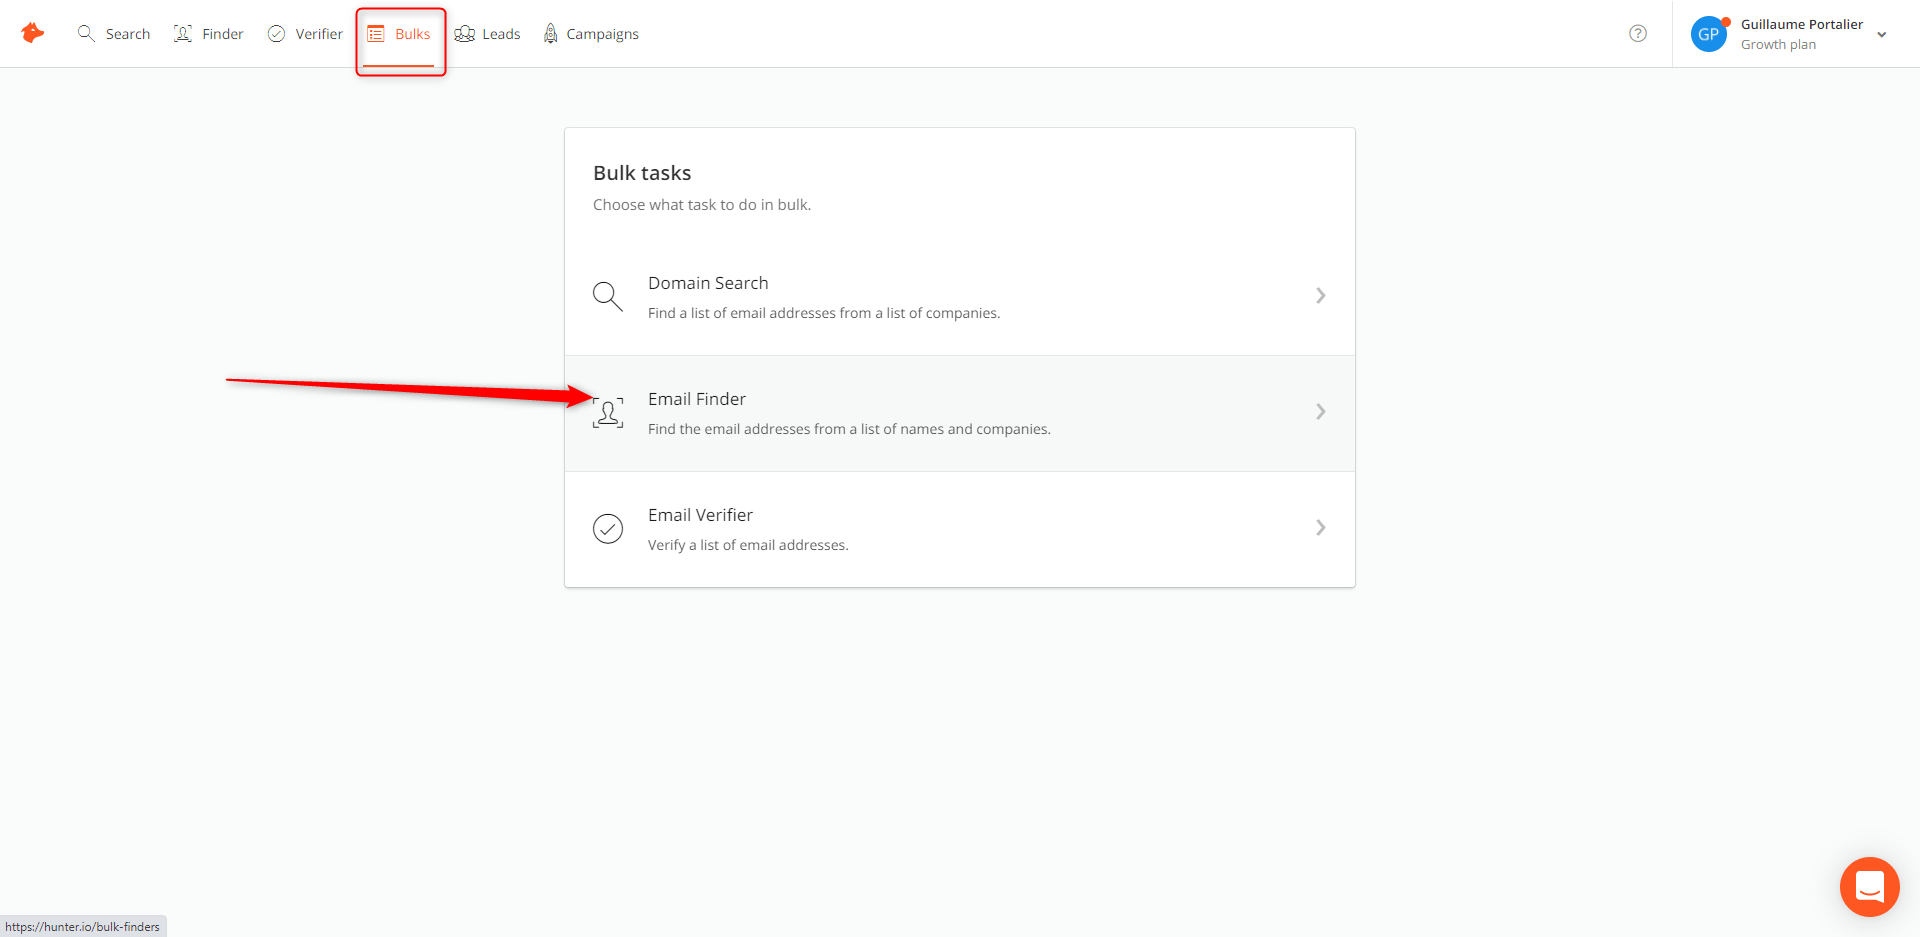
Task: Click the Domain Search row chevron
Action: [x=1321, y=296]
